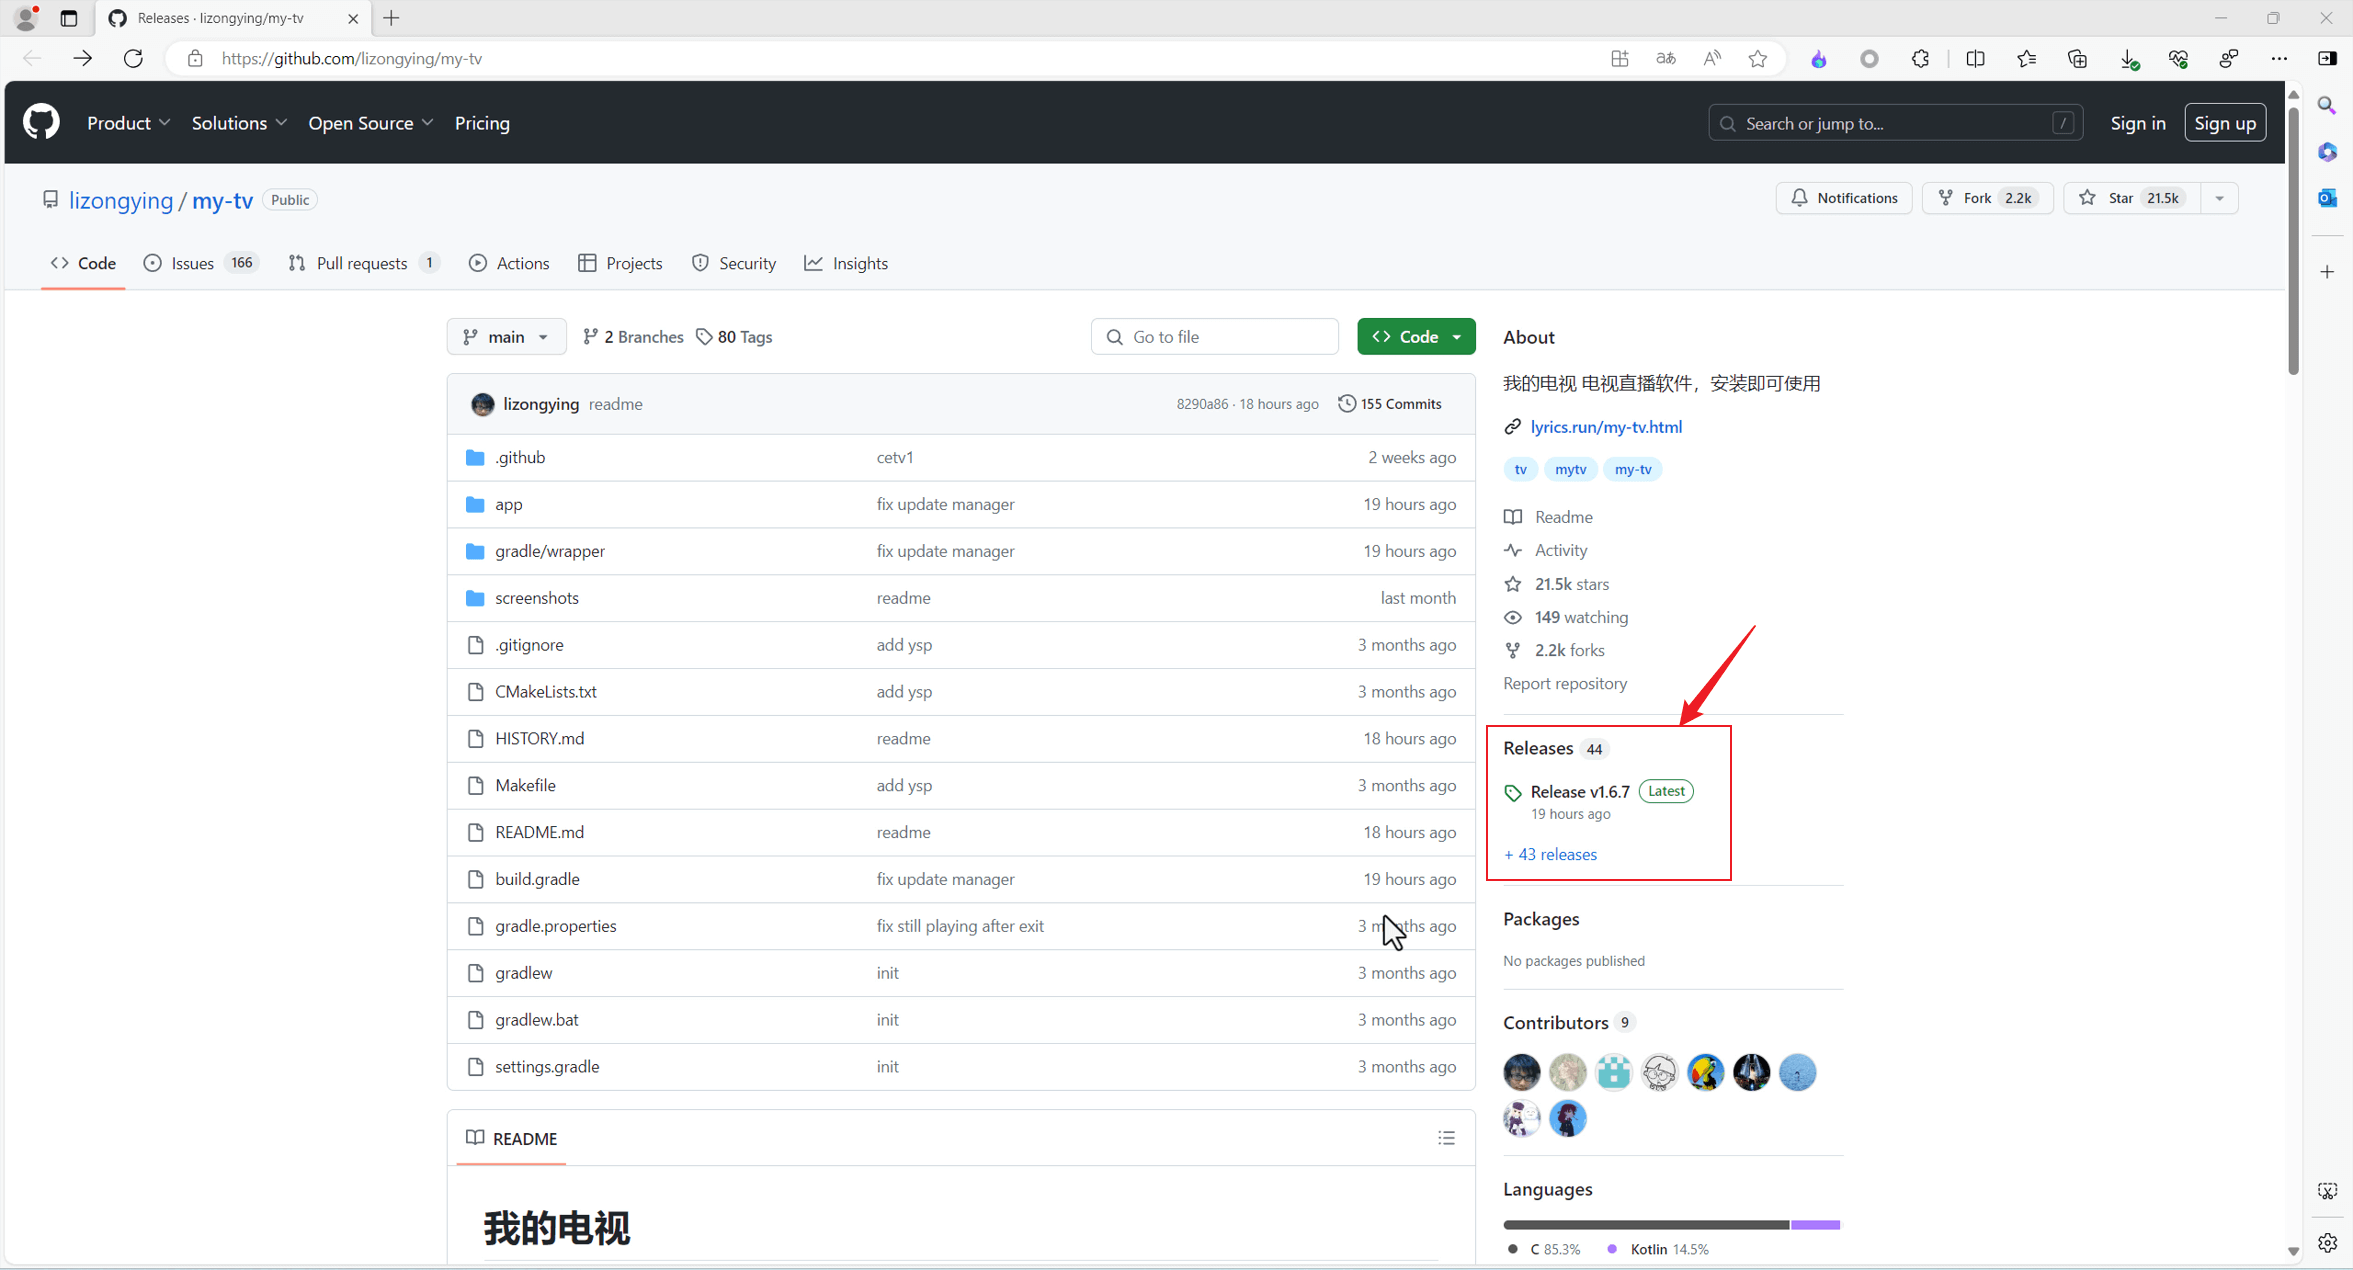2353x1270 pixels.
Task: Select the Projects tab
Action: (x=633, y=263)
